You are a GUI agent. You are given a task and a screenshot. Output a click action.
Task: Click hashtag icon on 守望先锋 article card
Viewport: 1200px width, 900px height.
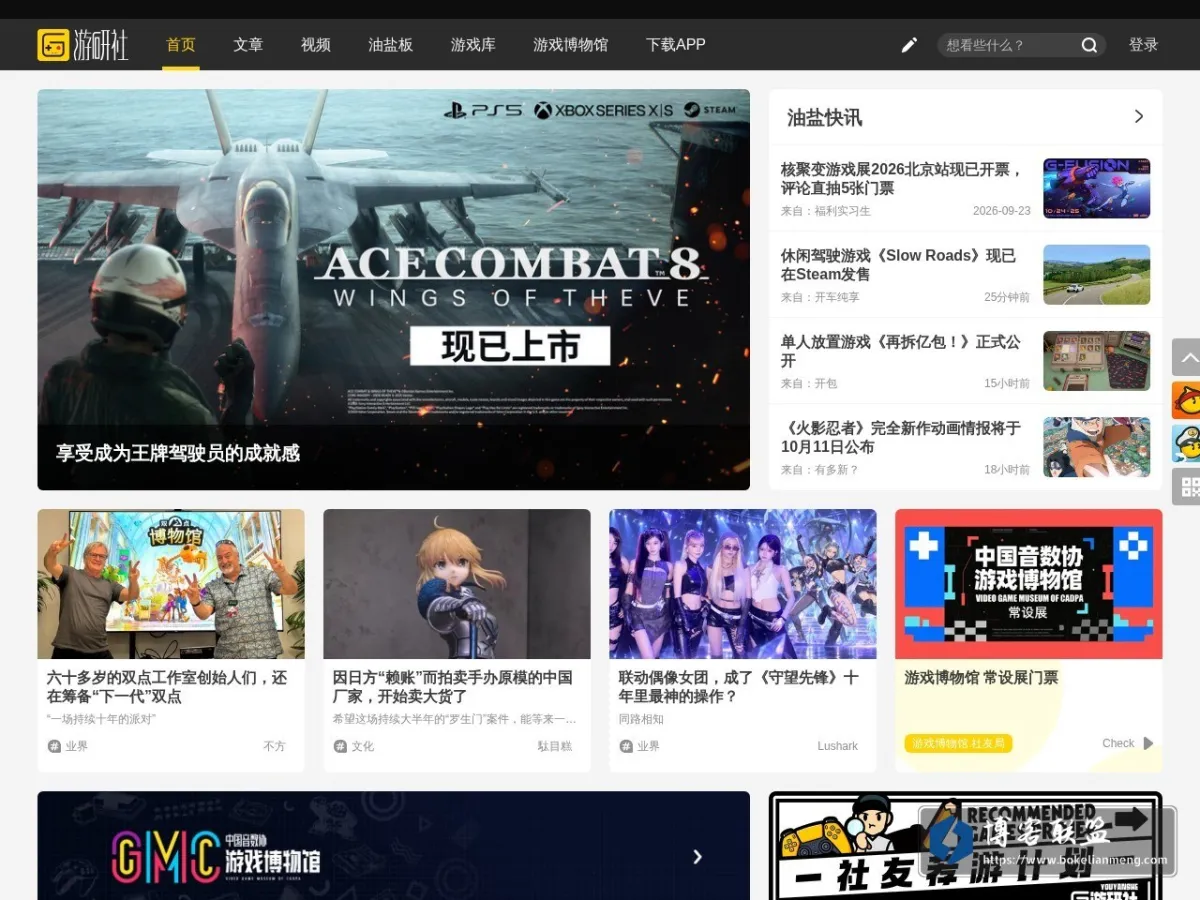(x=626, y=746)
